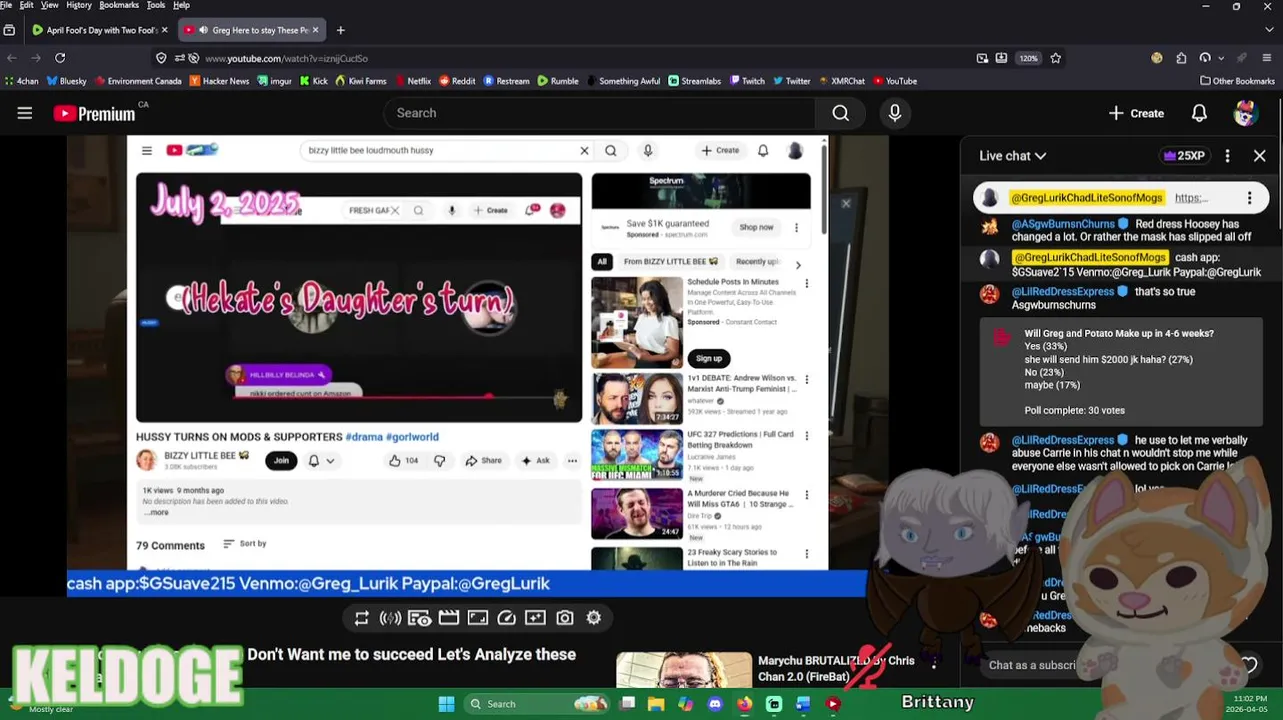Reload the page with the browser refresh icon
The height and width of the screenshot is (720, 1283).
click(x=60, y=58)
